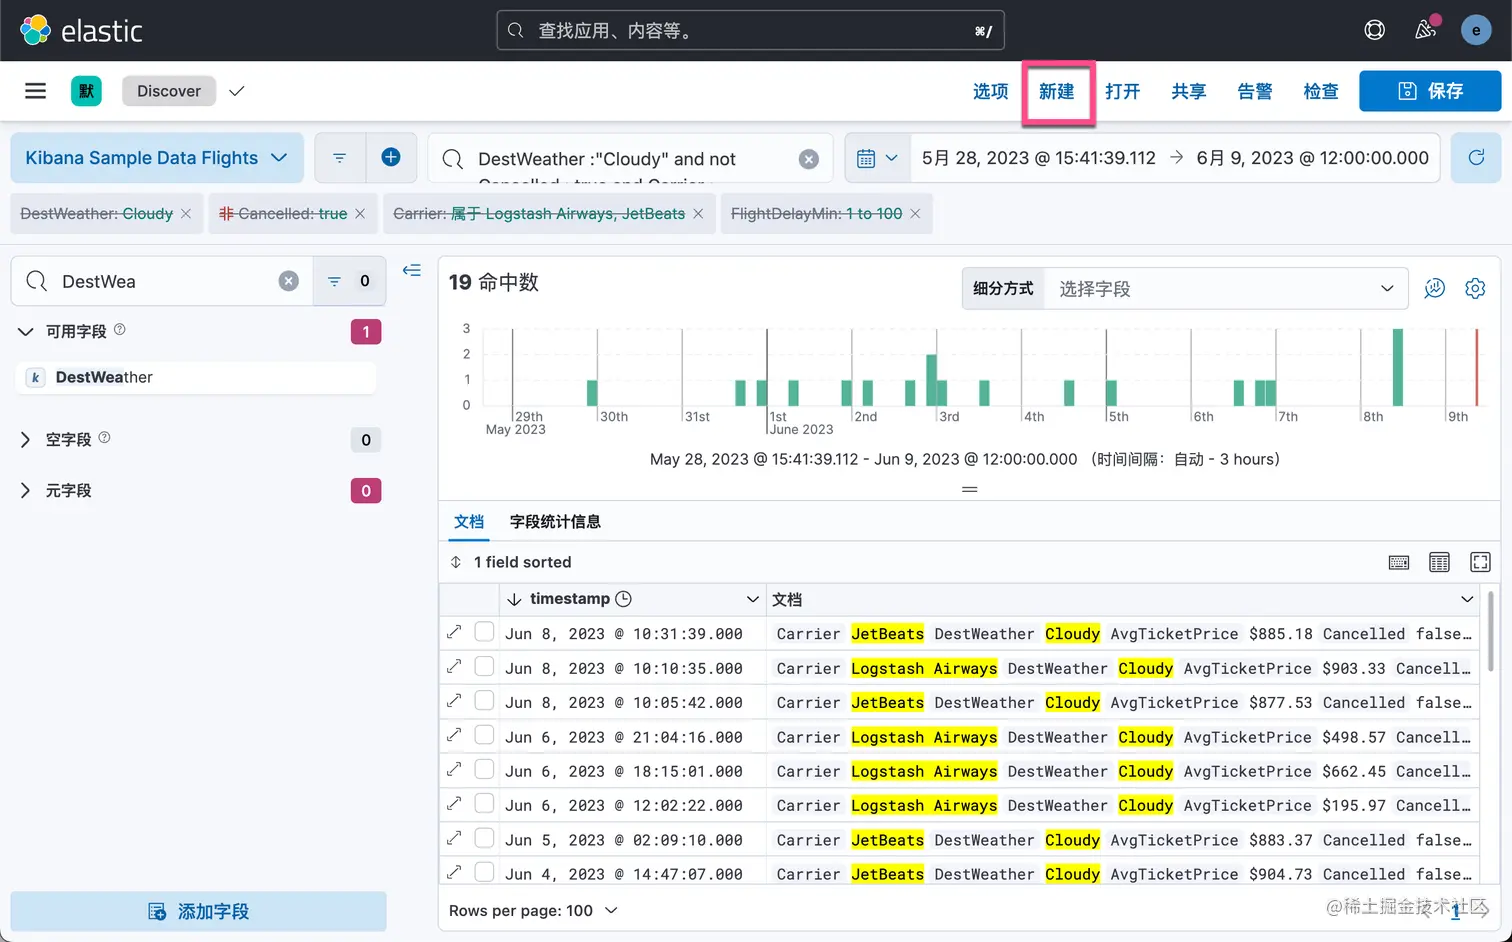Select checkbox for Jun 8 10:05:42.000 row
This screenshot has height=942, width=1512.
484,700
